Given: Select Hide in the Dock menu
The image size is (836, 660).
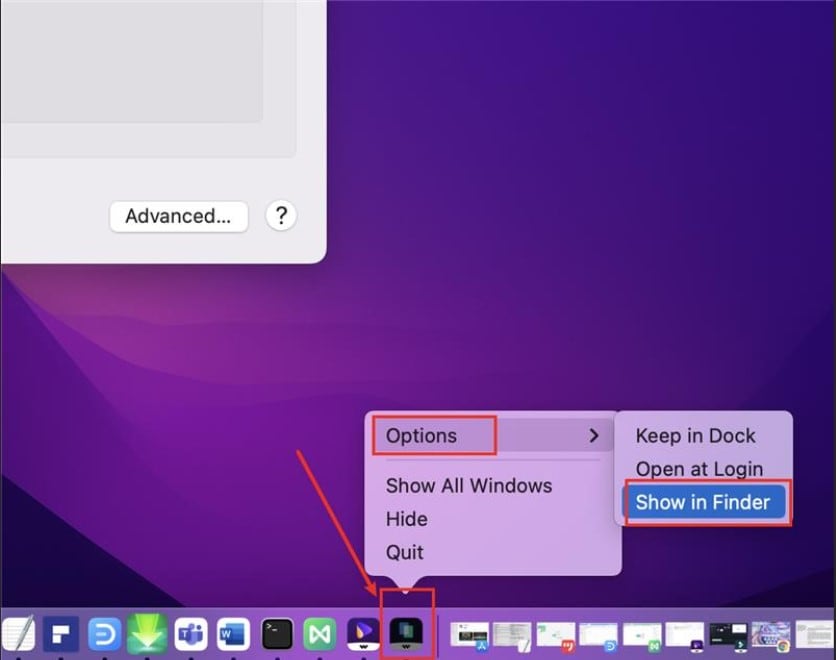Looking at the screenshot, I should coord(407,519).
